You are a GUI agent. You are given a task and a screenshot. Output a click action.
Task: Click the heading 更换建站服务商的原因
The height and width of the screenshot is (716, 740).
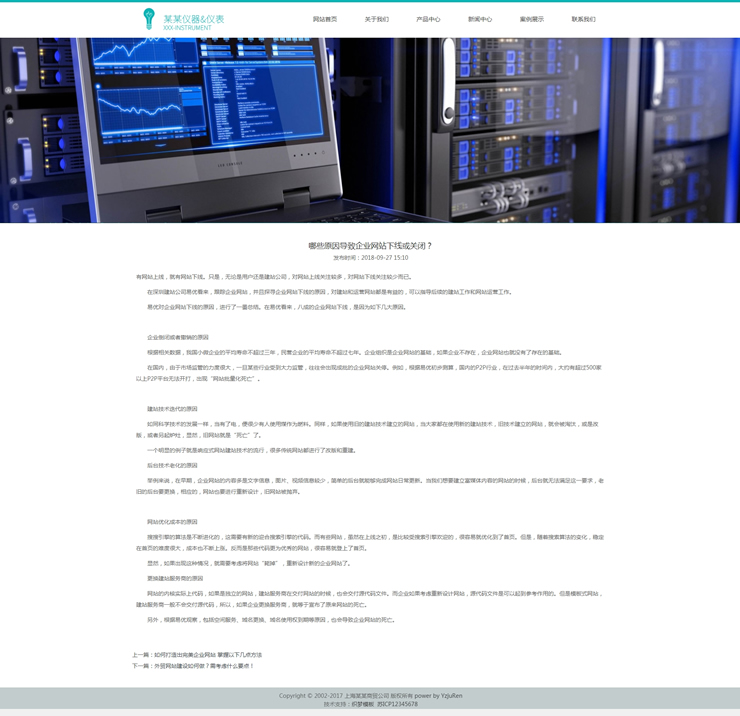[x=175, y=578]
